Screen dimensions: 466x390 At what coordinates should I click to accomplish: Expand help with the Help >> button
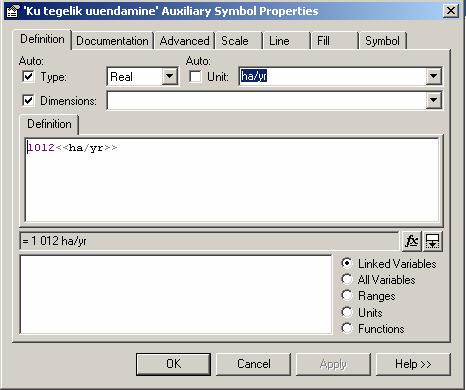pos(413,364)
